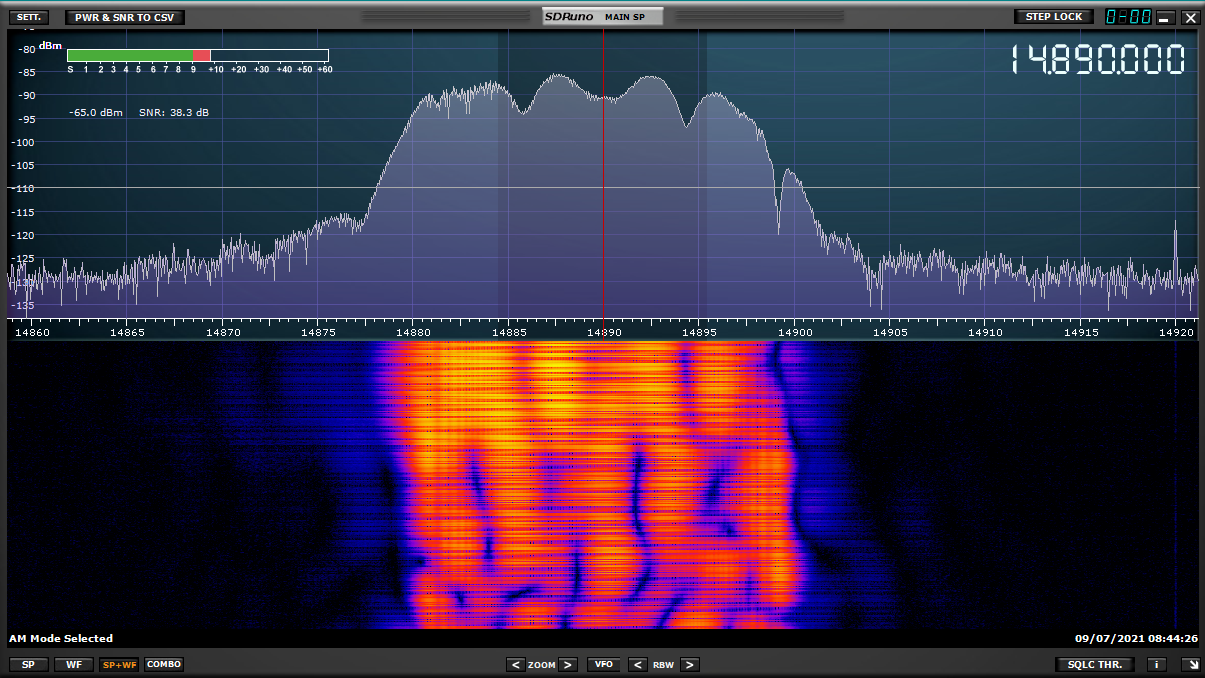1205x678 pixels.
Task: Open the SETT. settings panel
Action: pyautogui.click(x=27, y=17)
